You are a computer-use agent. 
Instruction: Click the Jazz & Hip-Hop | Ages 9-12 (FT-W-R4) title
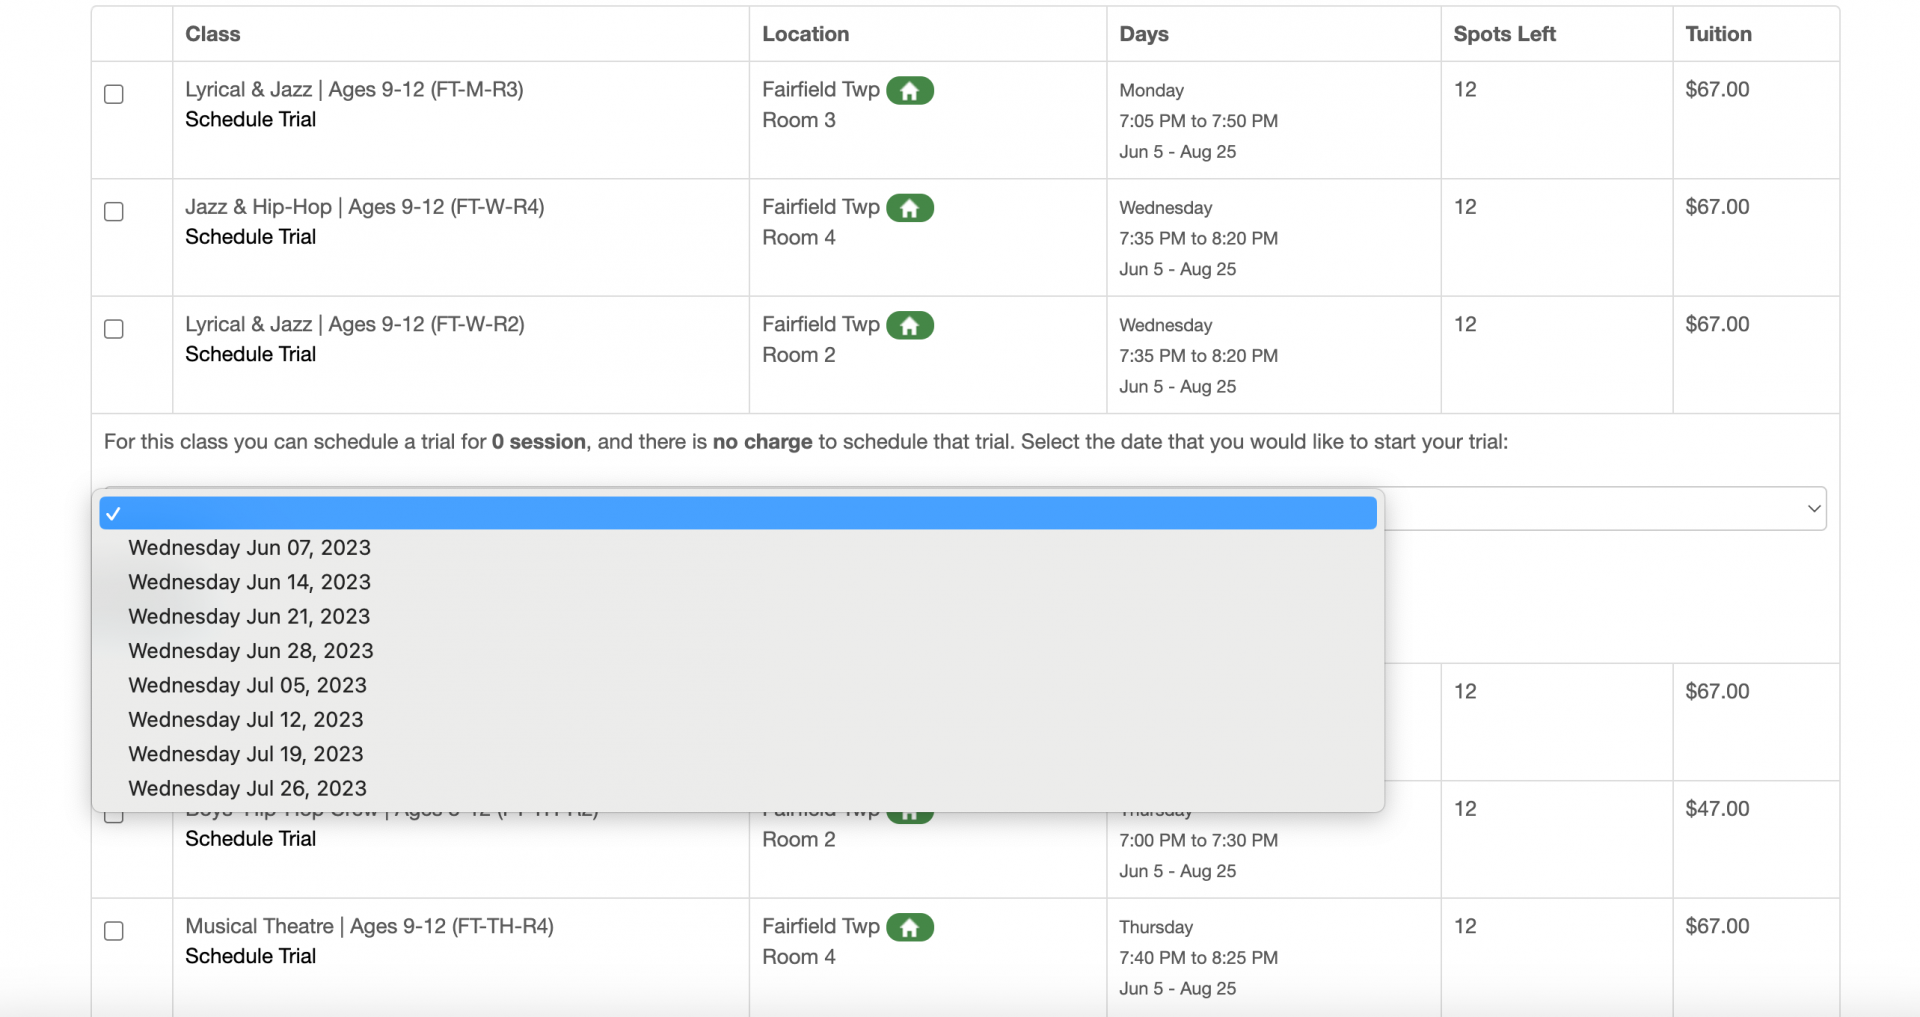(x=364, y=207)
